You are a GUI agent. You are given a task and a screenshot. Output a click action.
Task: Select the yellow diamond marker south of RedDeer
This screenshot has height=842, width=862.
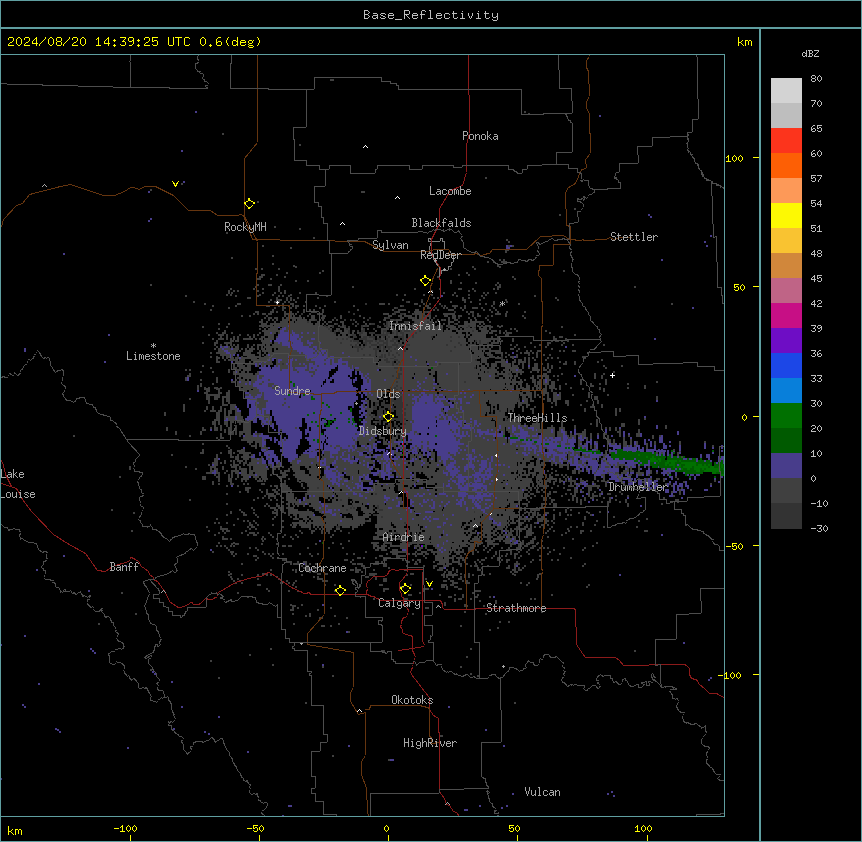pyautogui.click(x=426, y=280)
